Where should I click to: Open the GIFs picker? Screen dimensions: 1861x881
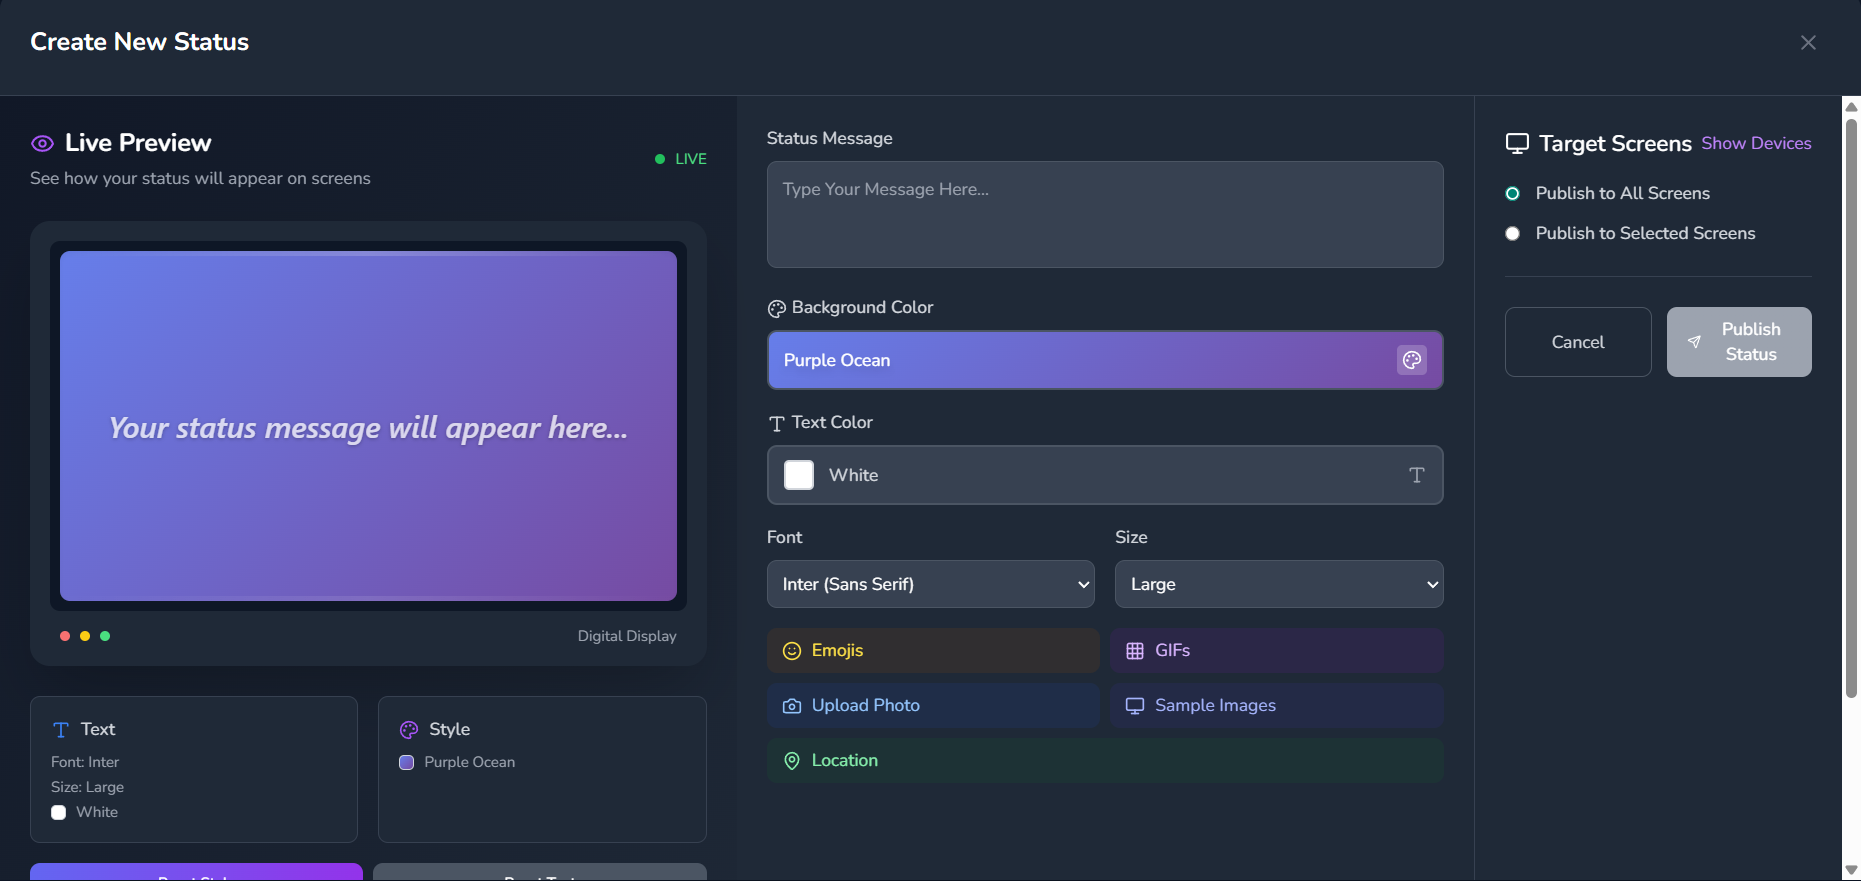(1276, 651)
